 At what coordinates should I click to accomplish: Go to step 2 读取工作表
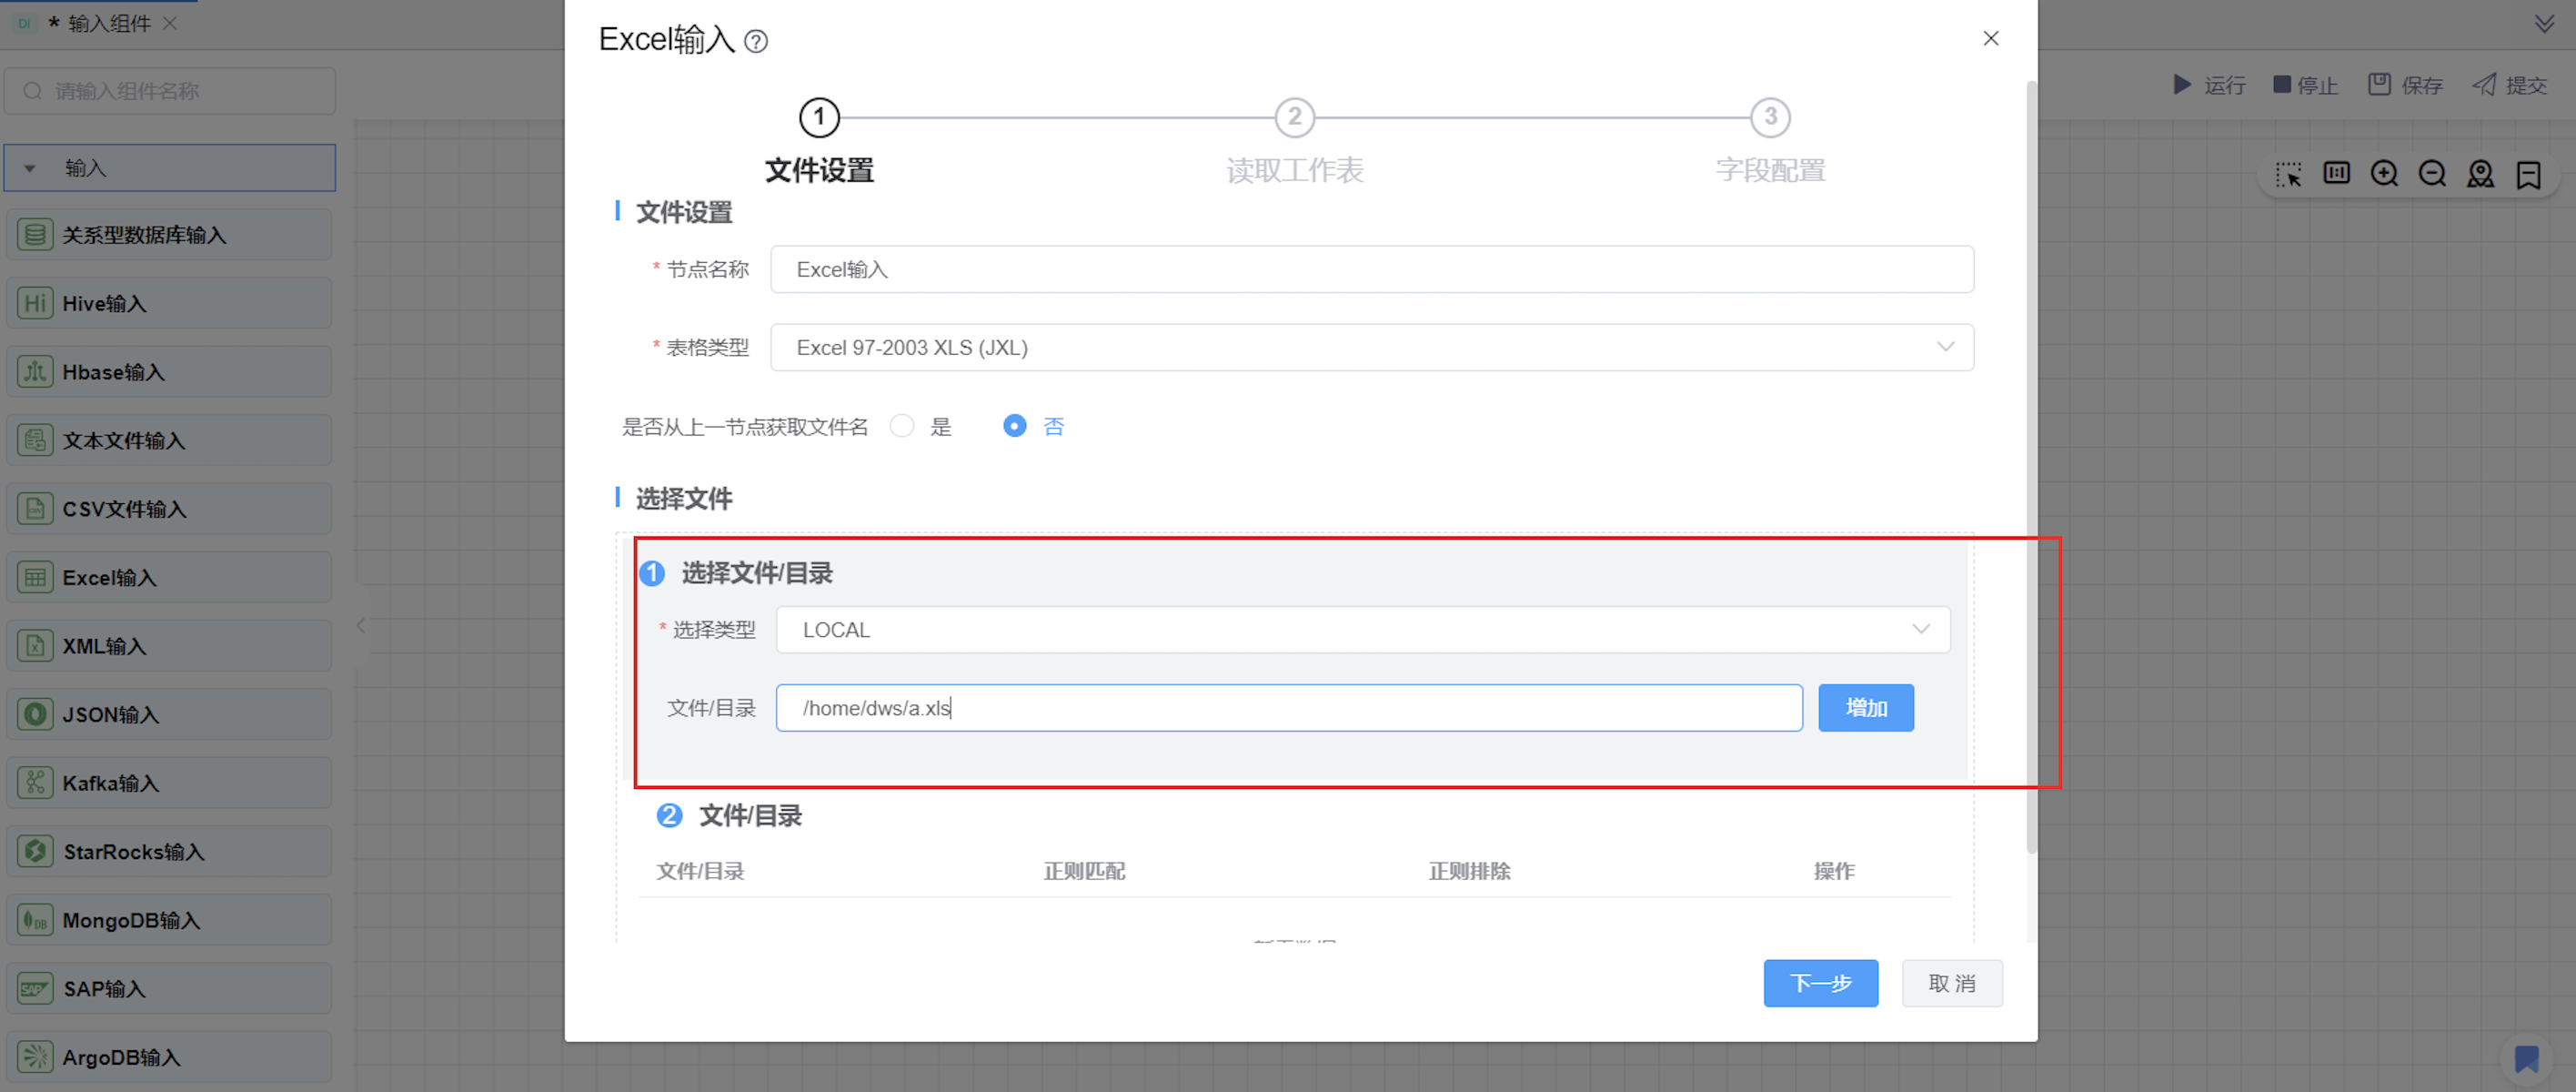(1294, 118)
